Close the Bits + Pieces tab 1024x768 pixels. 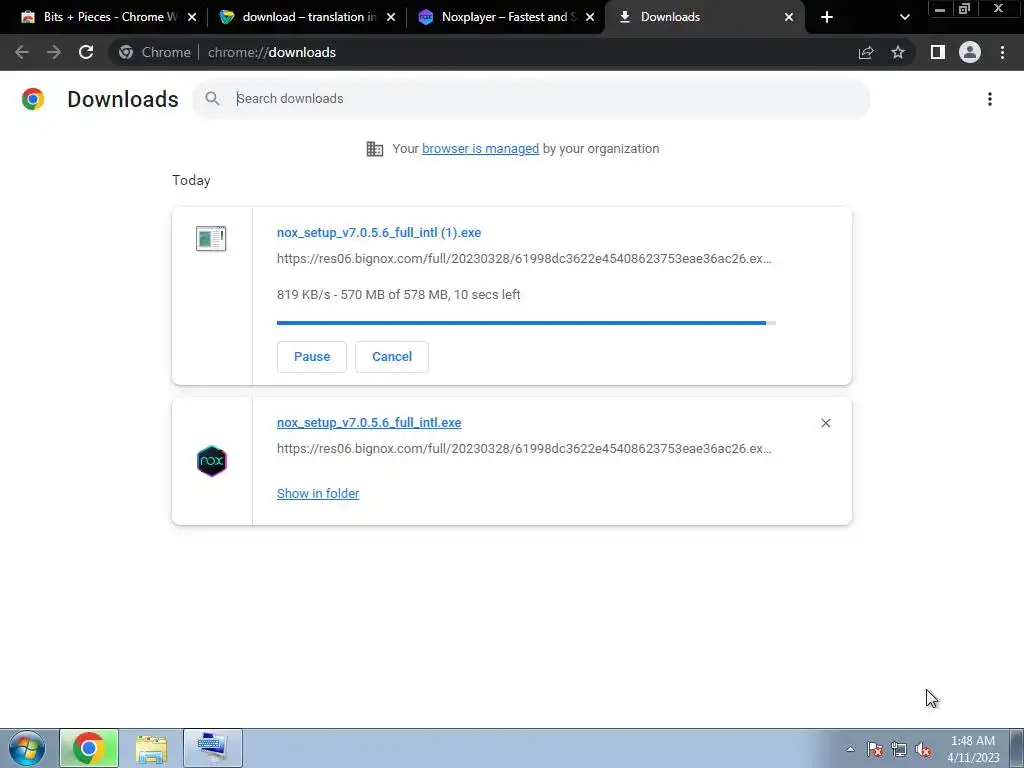pos(192,17)
